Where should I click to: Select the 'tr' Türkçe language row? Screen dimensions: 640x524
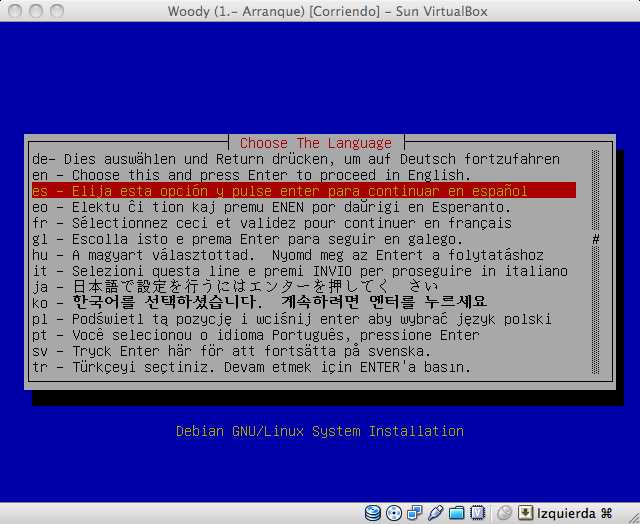304,366
